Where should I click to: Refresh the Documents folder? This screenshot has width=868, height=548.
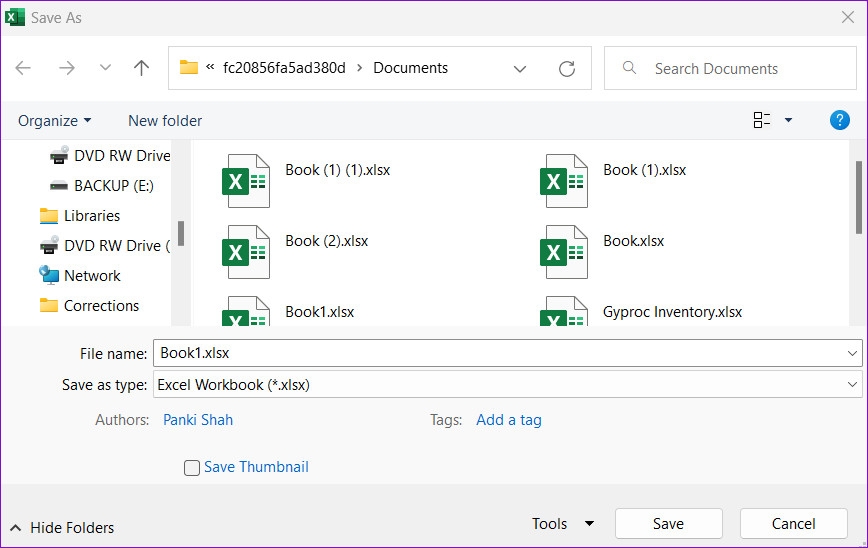tap(566, 69)
